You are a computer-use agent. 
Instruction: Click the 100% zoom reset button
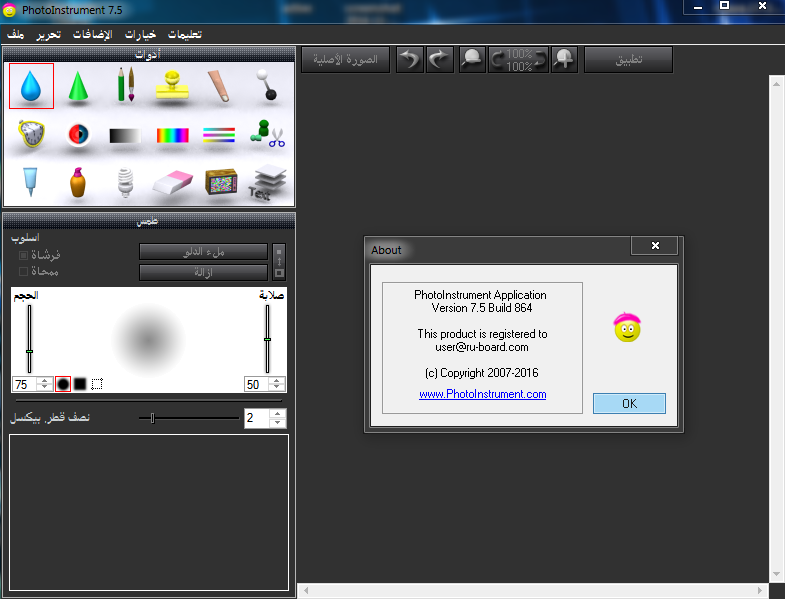[x=518, y=60]
